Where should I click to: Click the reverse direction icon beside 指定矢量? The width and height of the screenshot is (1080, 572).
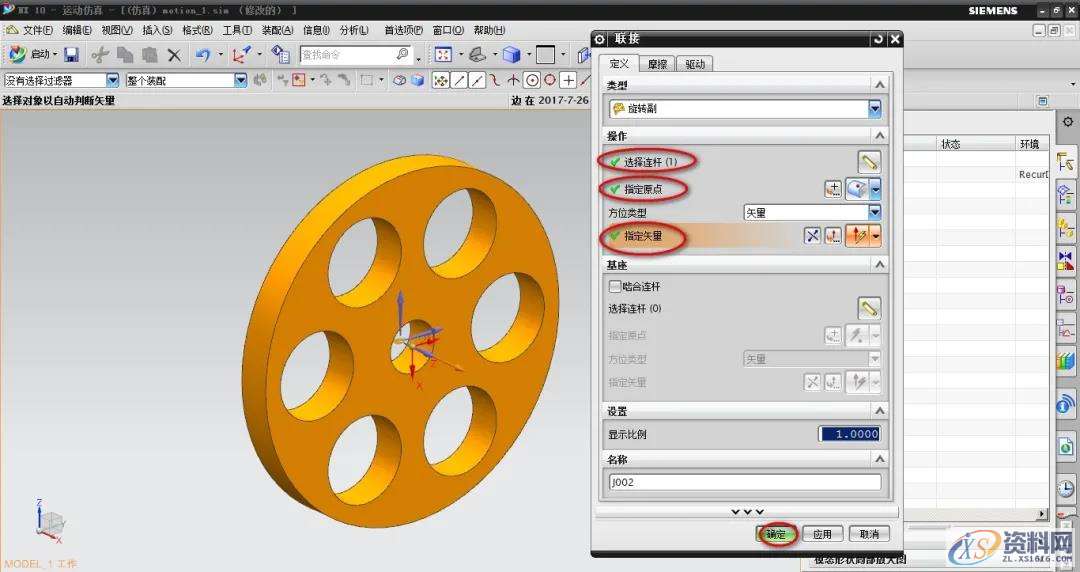click(812, 236)
